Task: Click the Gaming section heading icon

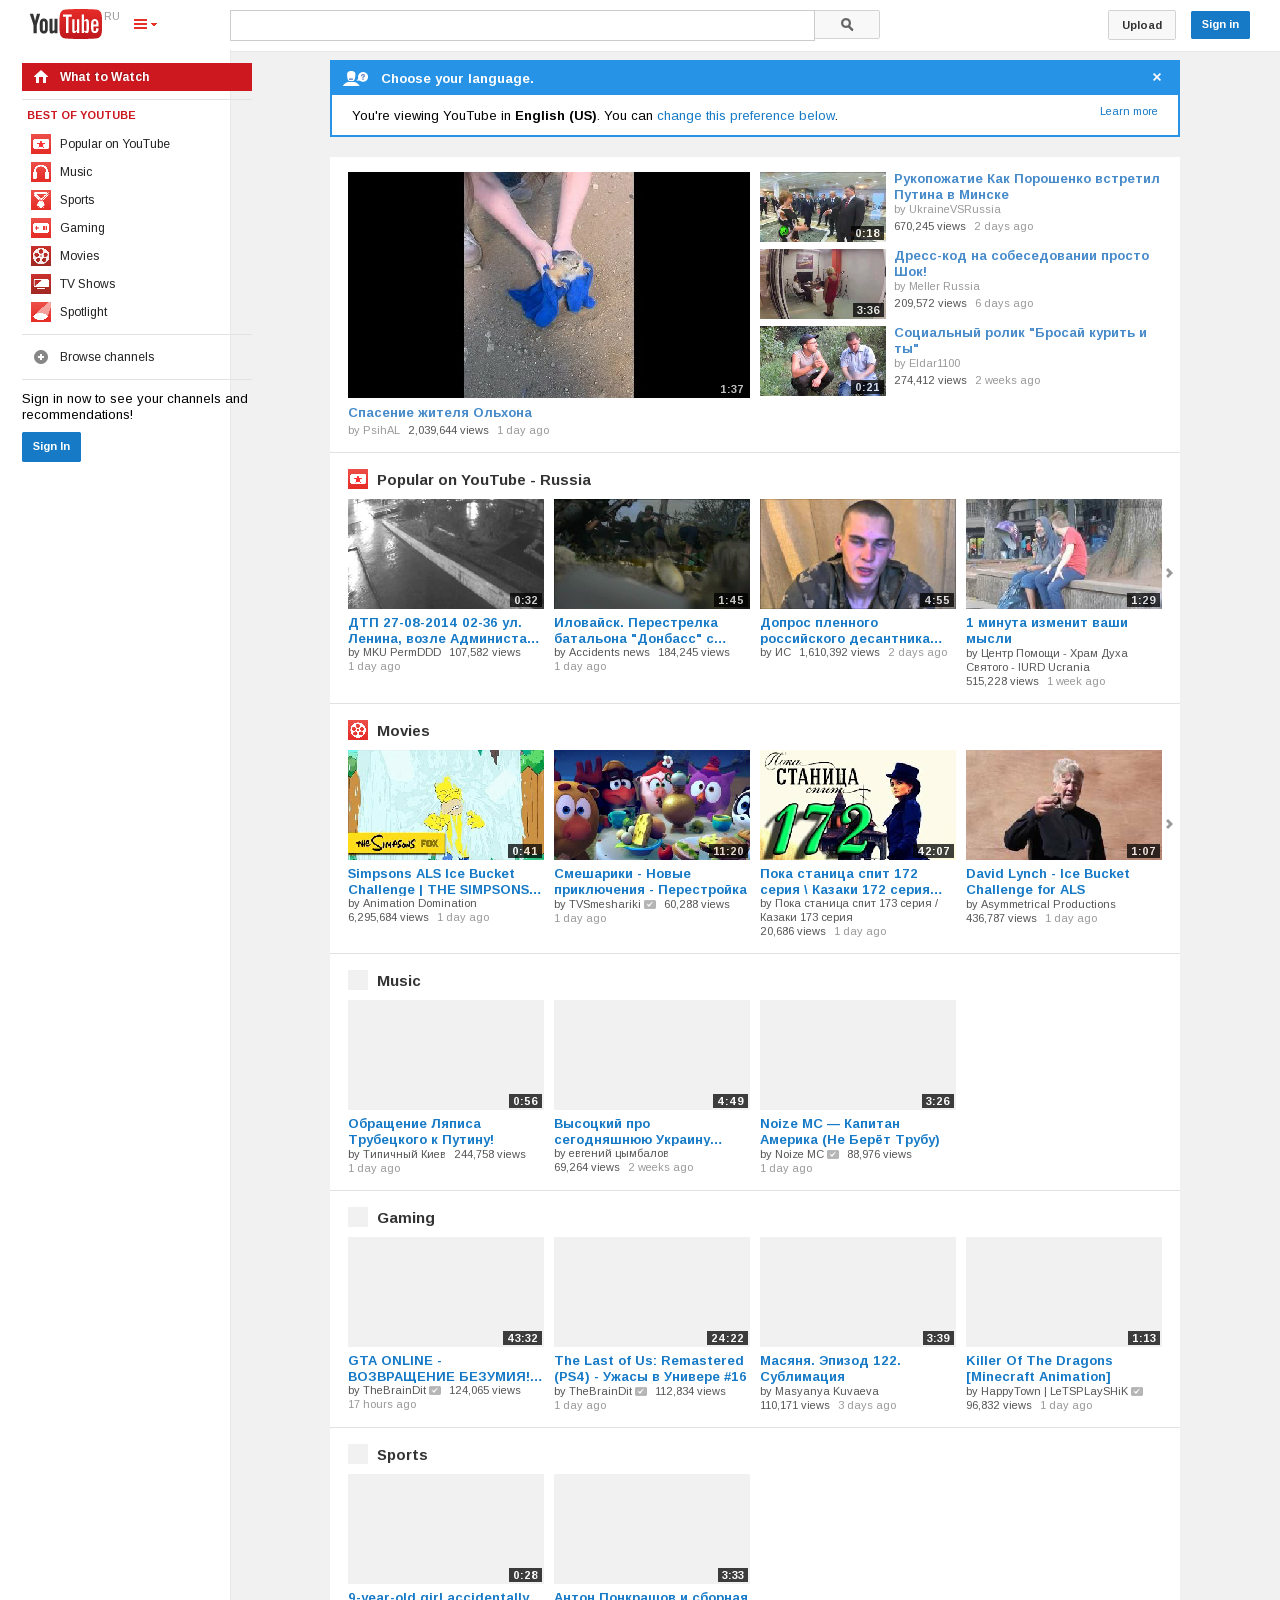Action: point(358,1217)
